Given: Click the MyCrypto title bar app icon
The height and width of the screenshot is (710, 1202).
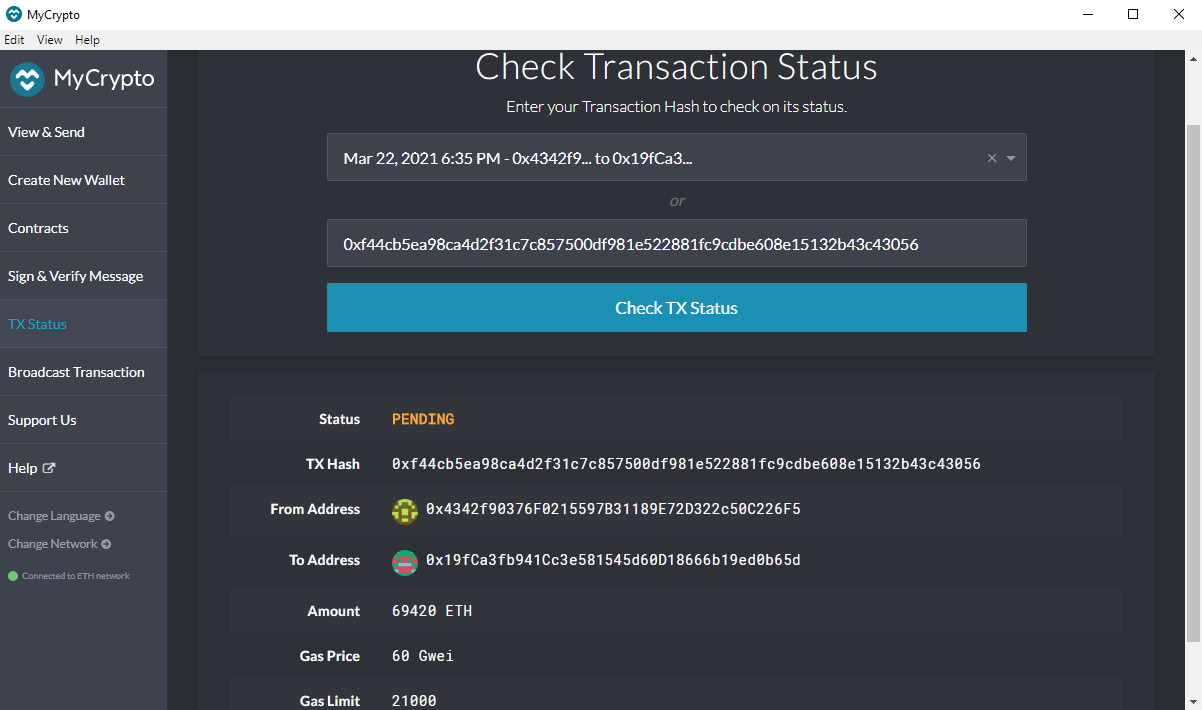Looking at the screenshot, I should (x=13, y=14).
